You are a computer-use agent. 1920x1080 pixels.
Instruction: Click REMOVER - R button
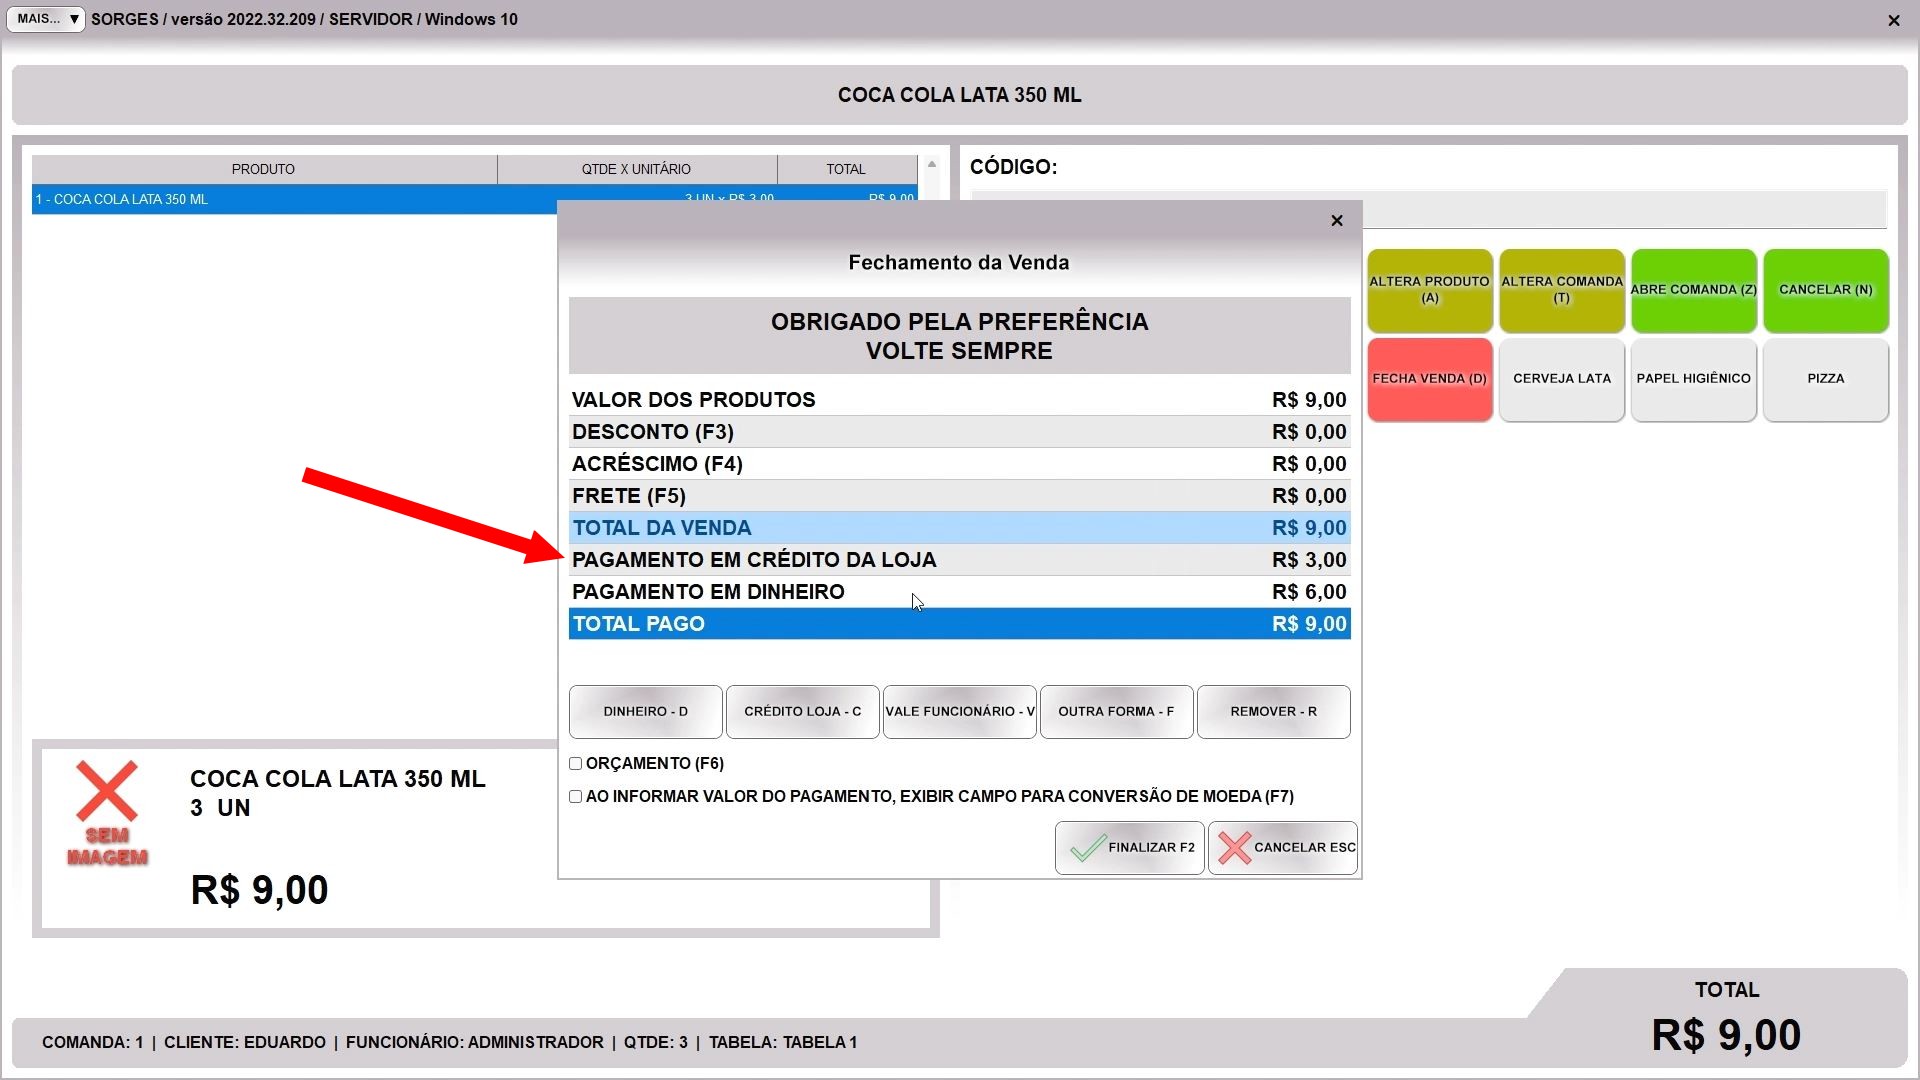[1274, 712]
